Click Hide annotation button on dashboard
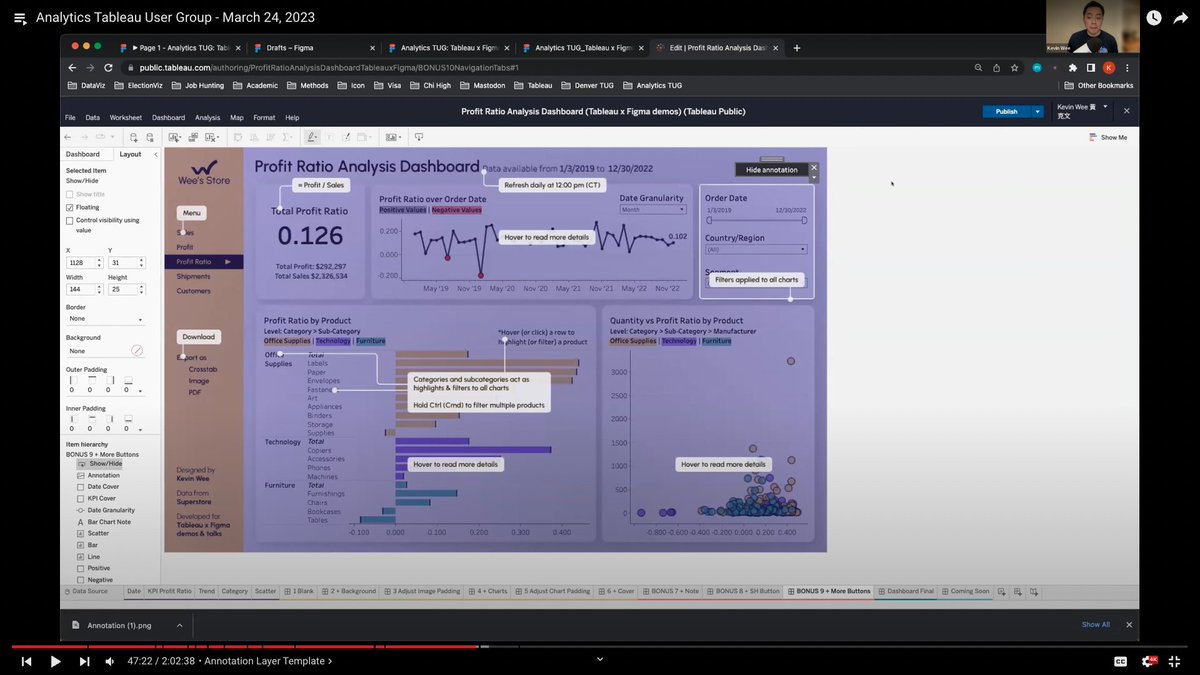This screenshot has width=1200, height=675. pos(771,170)
